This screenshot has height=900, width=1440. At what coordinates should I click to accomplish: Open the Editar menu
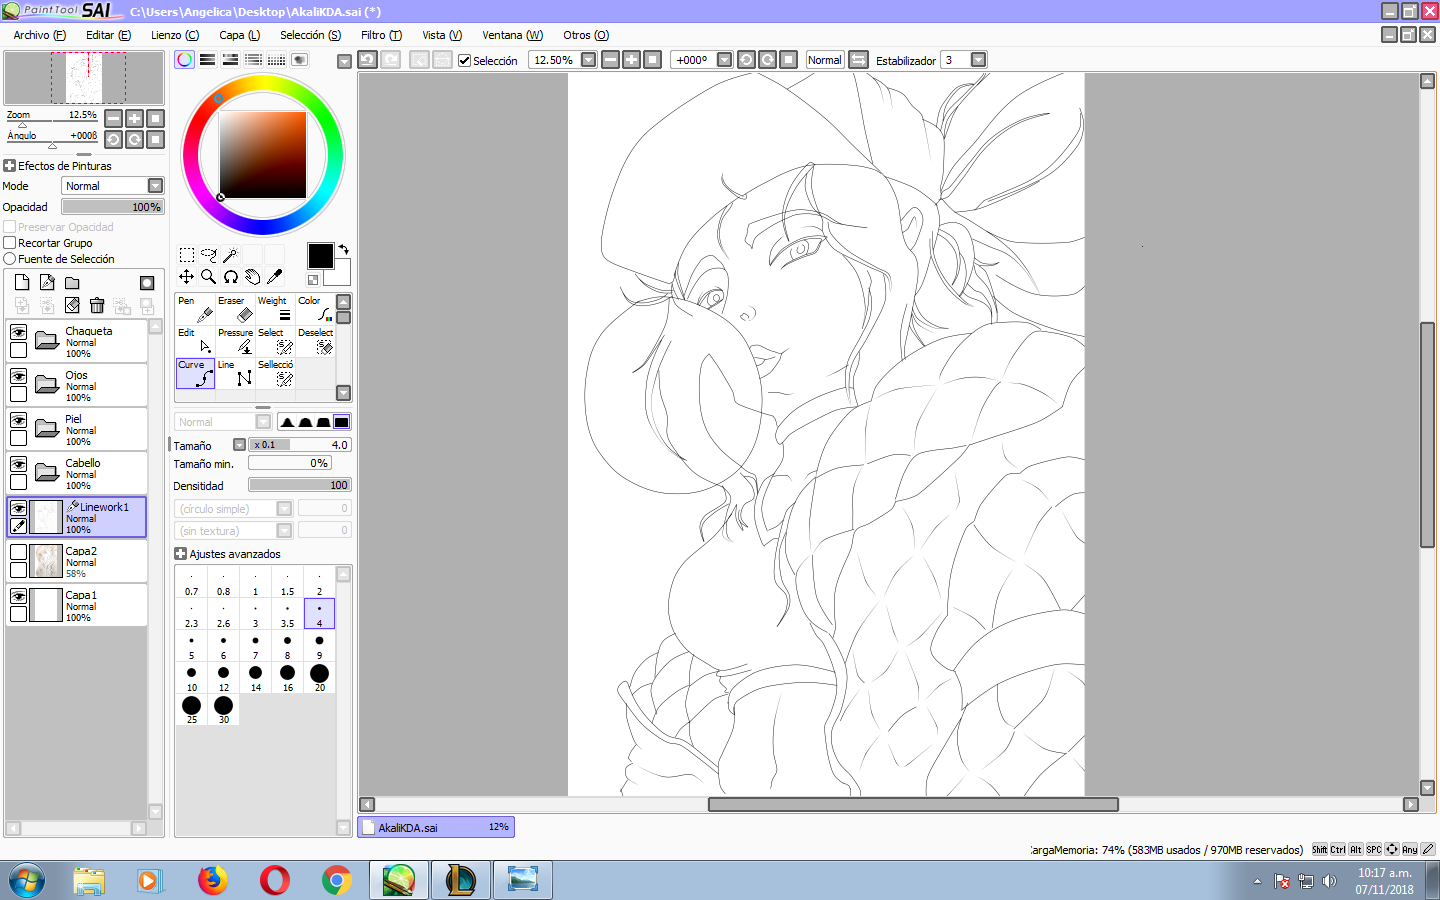[x=108, y=35]
